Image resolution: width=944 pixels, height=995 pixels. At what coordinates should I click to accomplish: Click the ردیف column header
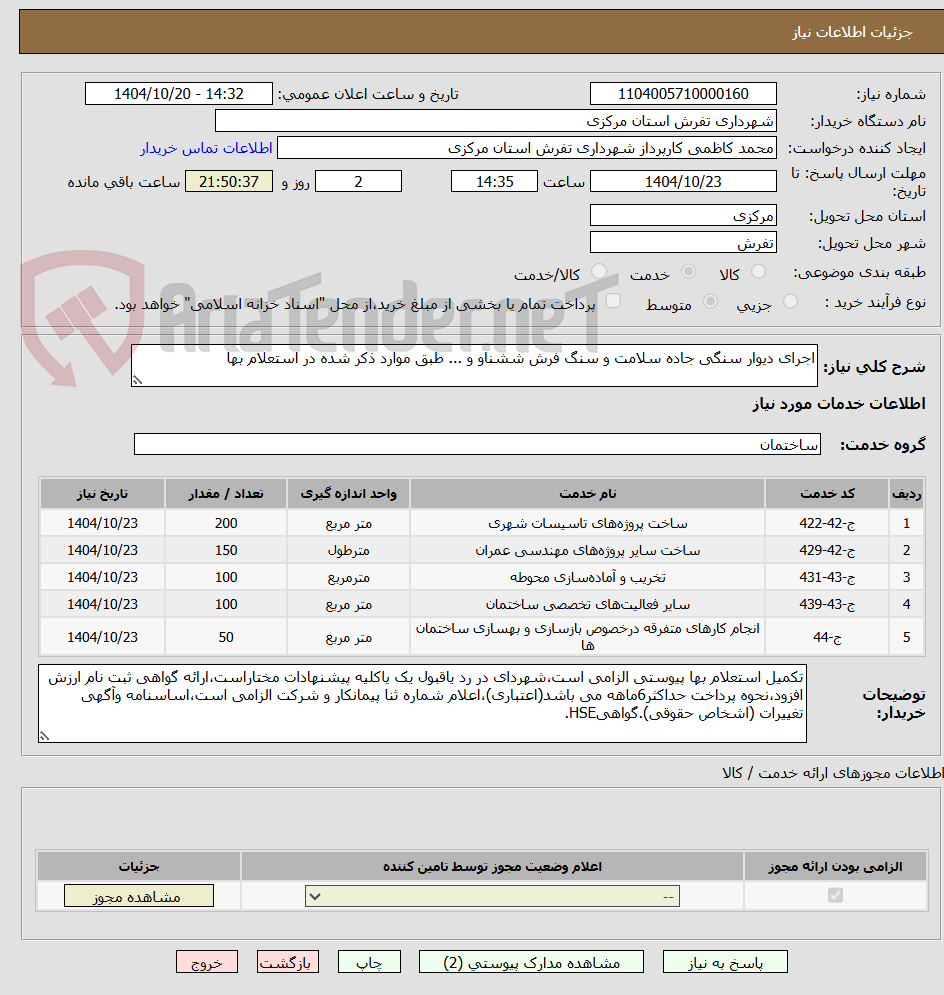tap(906, 494)
